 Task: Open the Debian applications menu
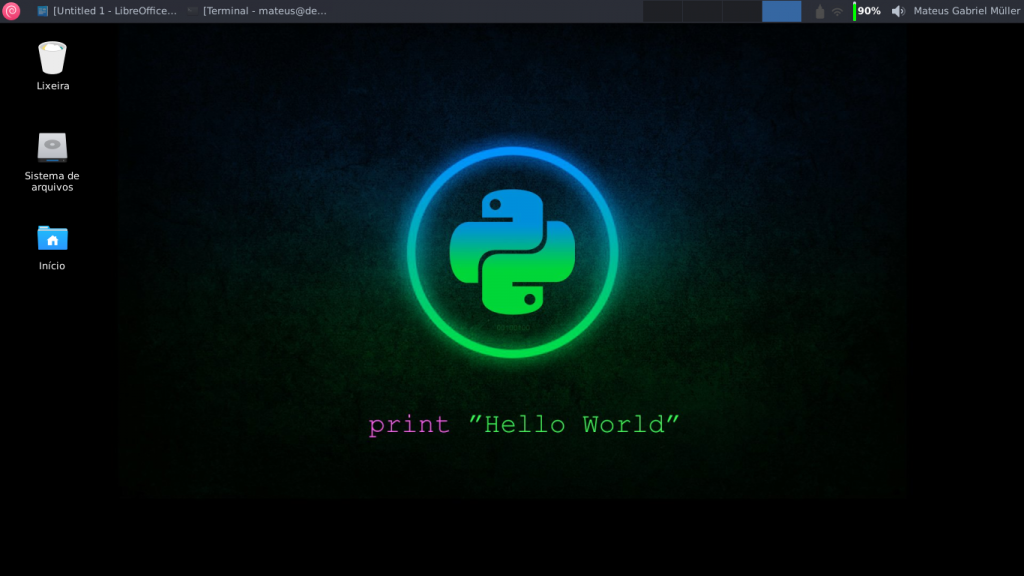click(12, 11)
